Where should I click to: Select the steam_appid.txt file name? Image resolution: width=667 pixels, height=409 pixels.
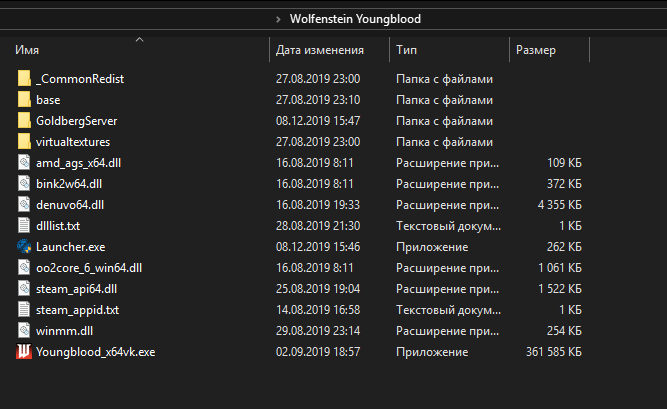click(78, 310)
